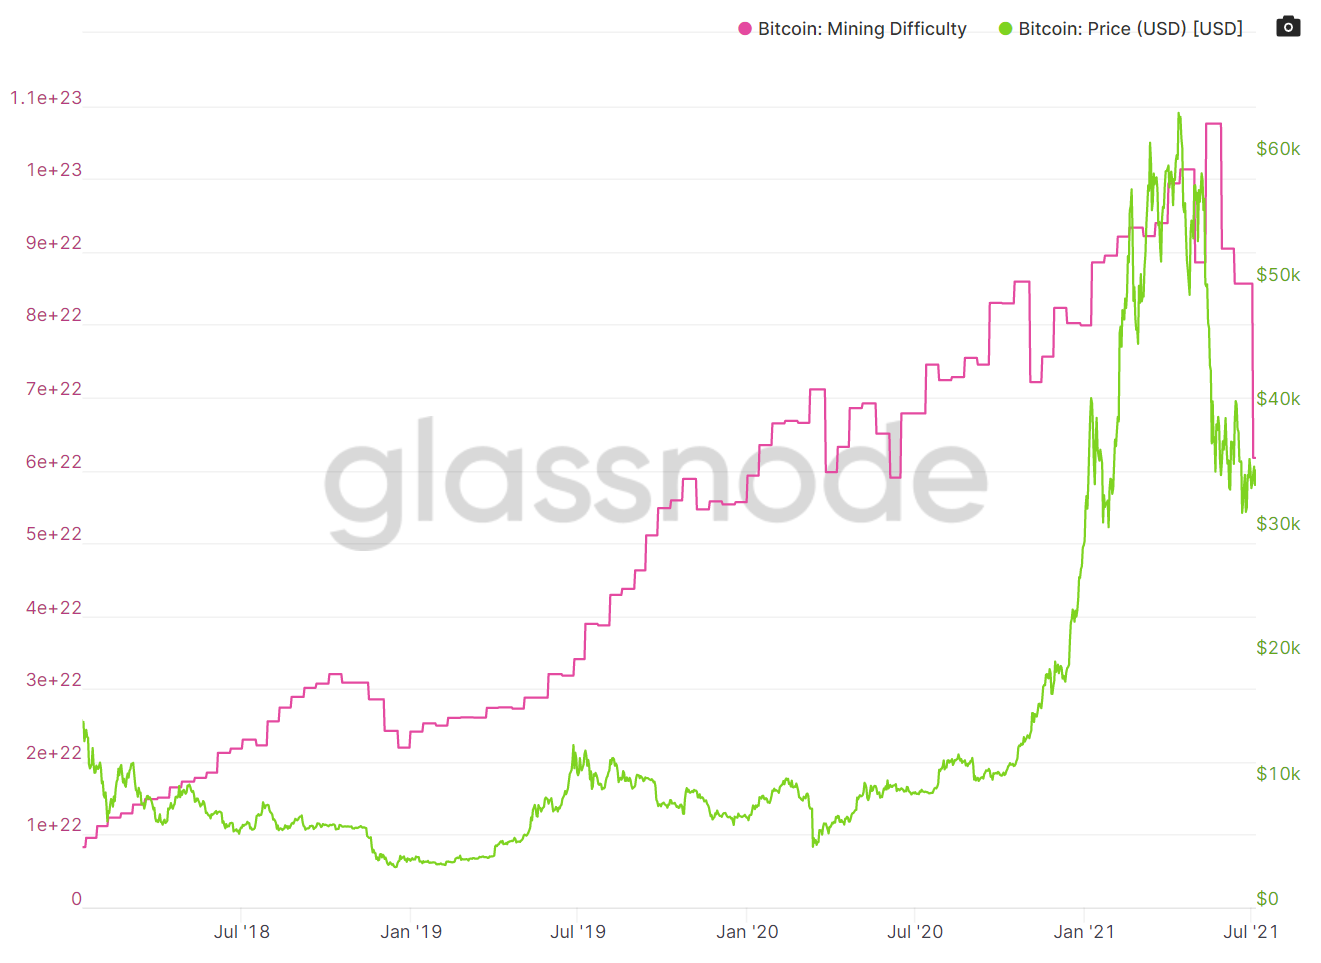Click the camera snapshot icon
Viewport: 1321px width, 963px height.
(x=1288, y=27)
